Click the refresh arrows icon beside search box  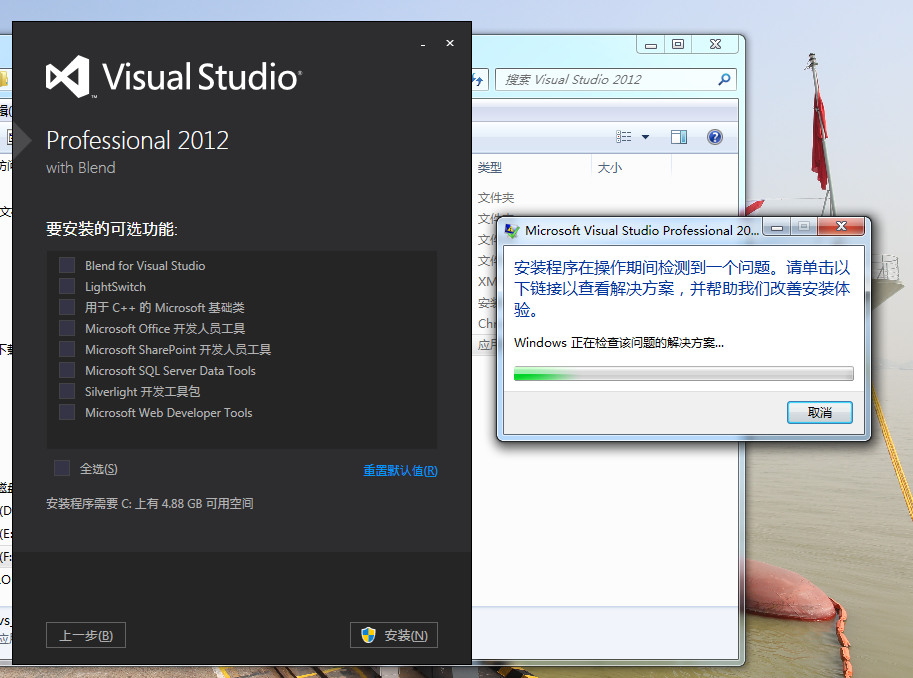pyautogui.click(x=477, y=80)
